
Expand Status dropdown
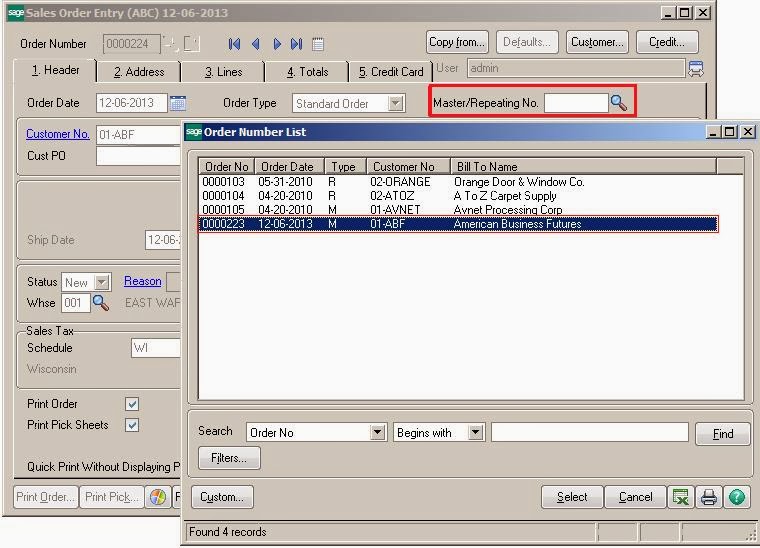102,282
